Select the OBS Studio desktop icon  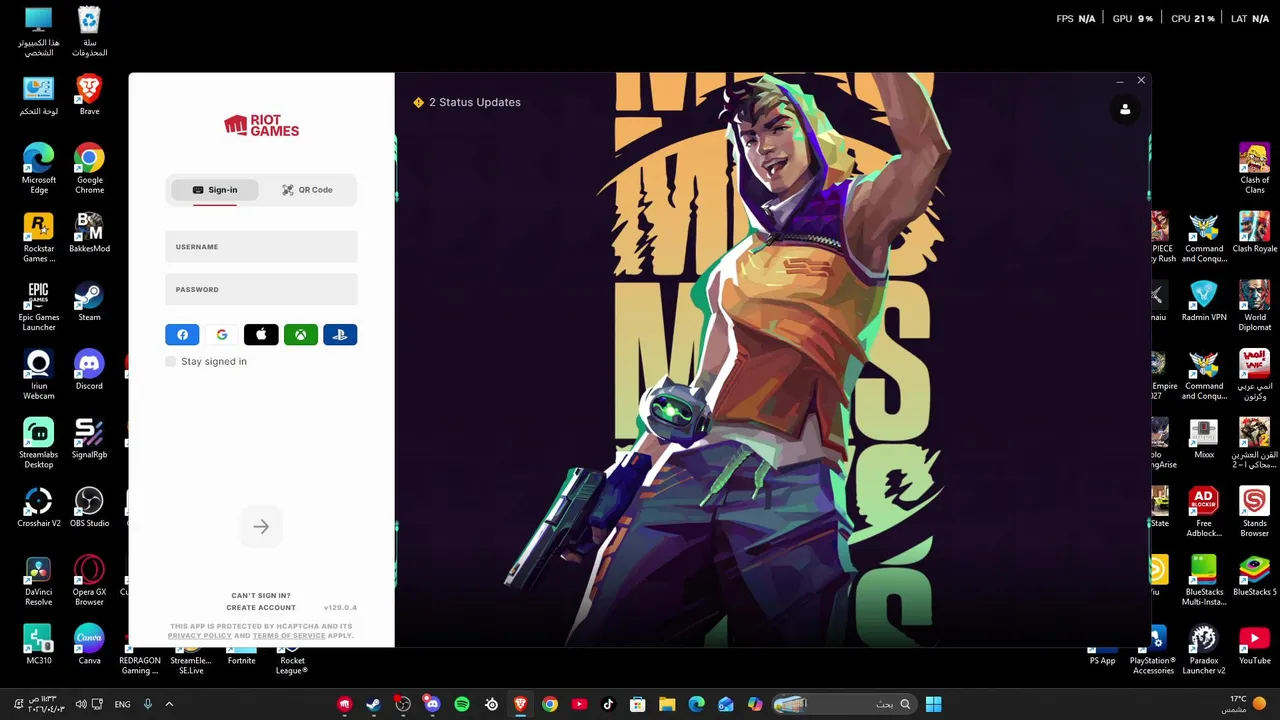coord(89,508)
